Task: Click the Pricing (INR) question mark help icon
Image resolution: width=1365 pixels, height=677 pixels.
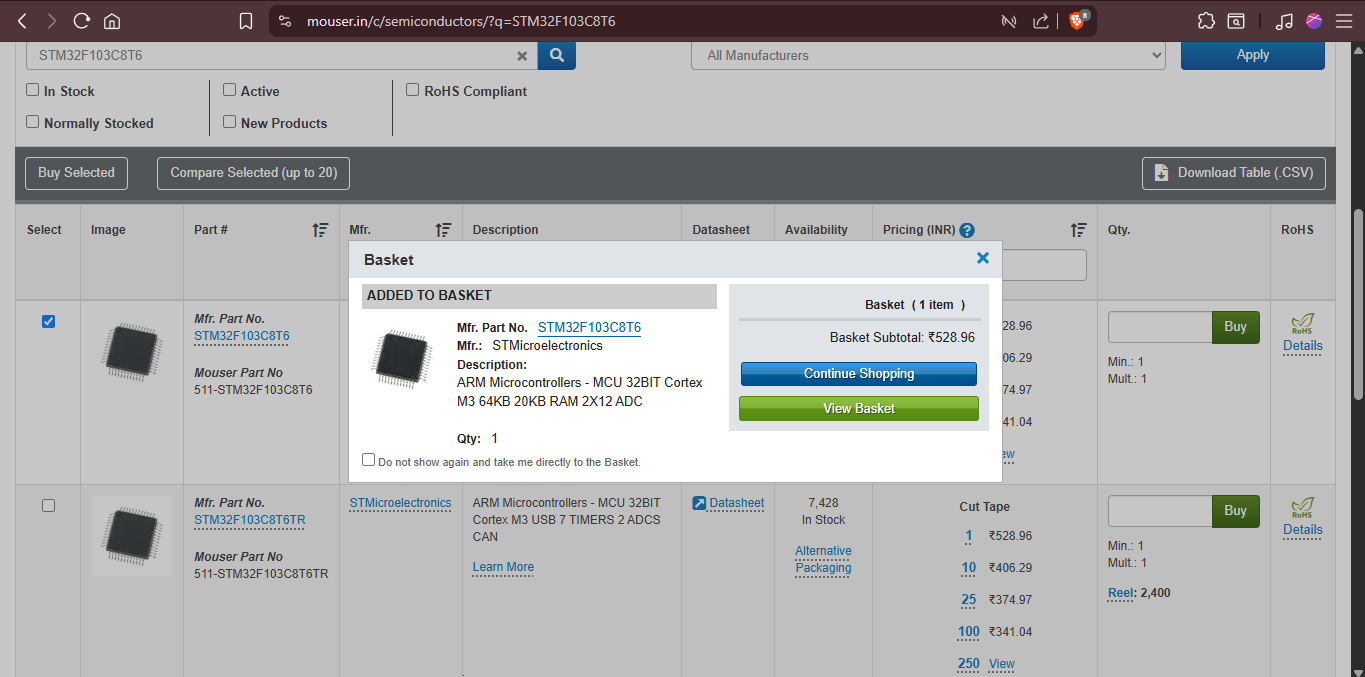Action: coord(966,230)
